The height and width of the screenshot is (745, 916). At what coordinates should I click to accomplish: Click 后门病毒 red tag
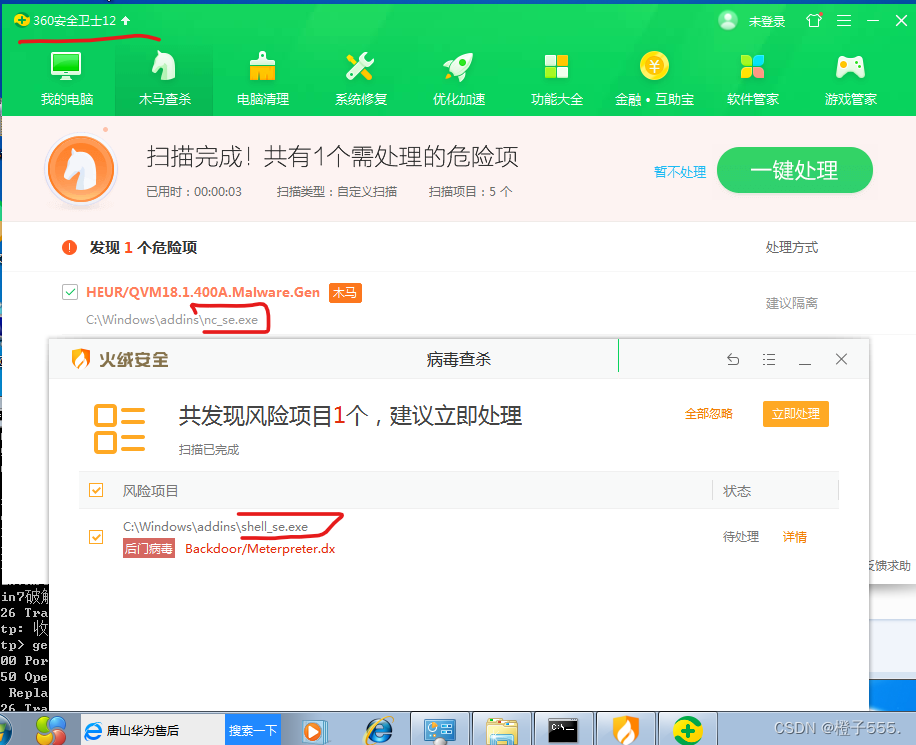tap(148, 549)
